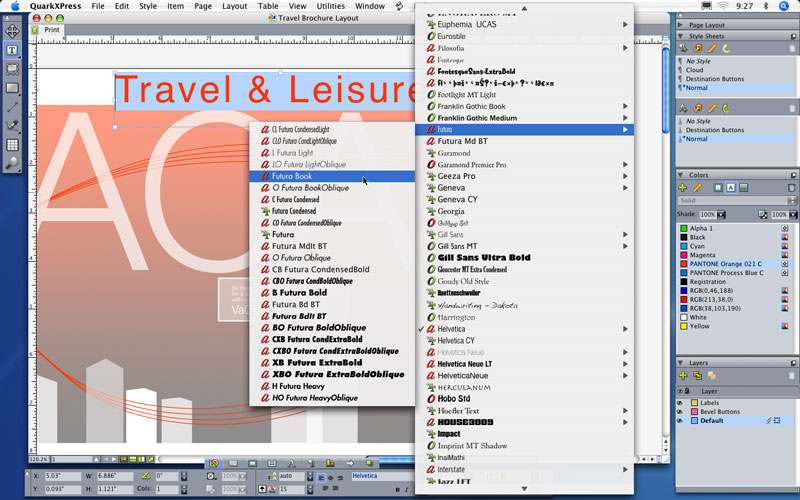Expand the Page Layout panel
The width and height of the screenshot is (800, 500).
(680, 24)
